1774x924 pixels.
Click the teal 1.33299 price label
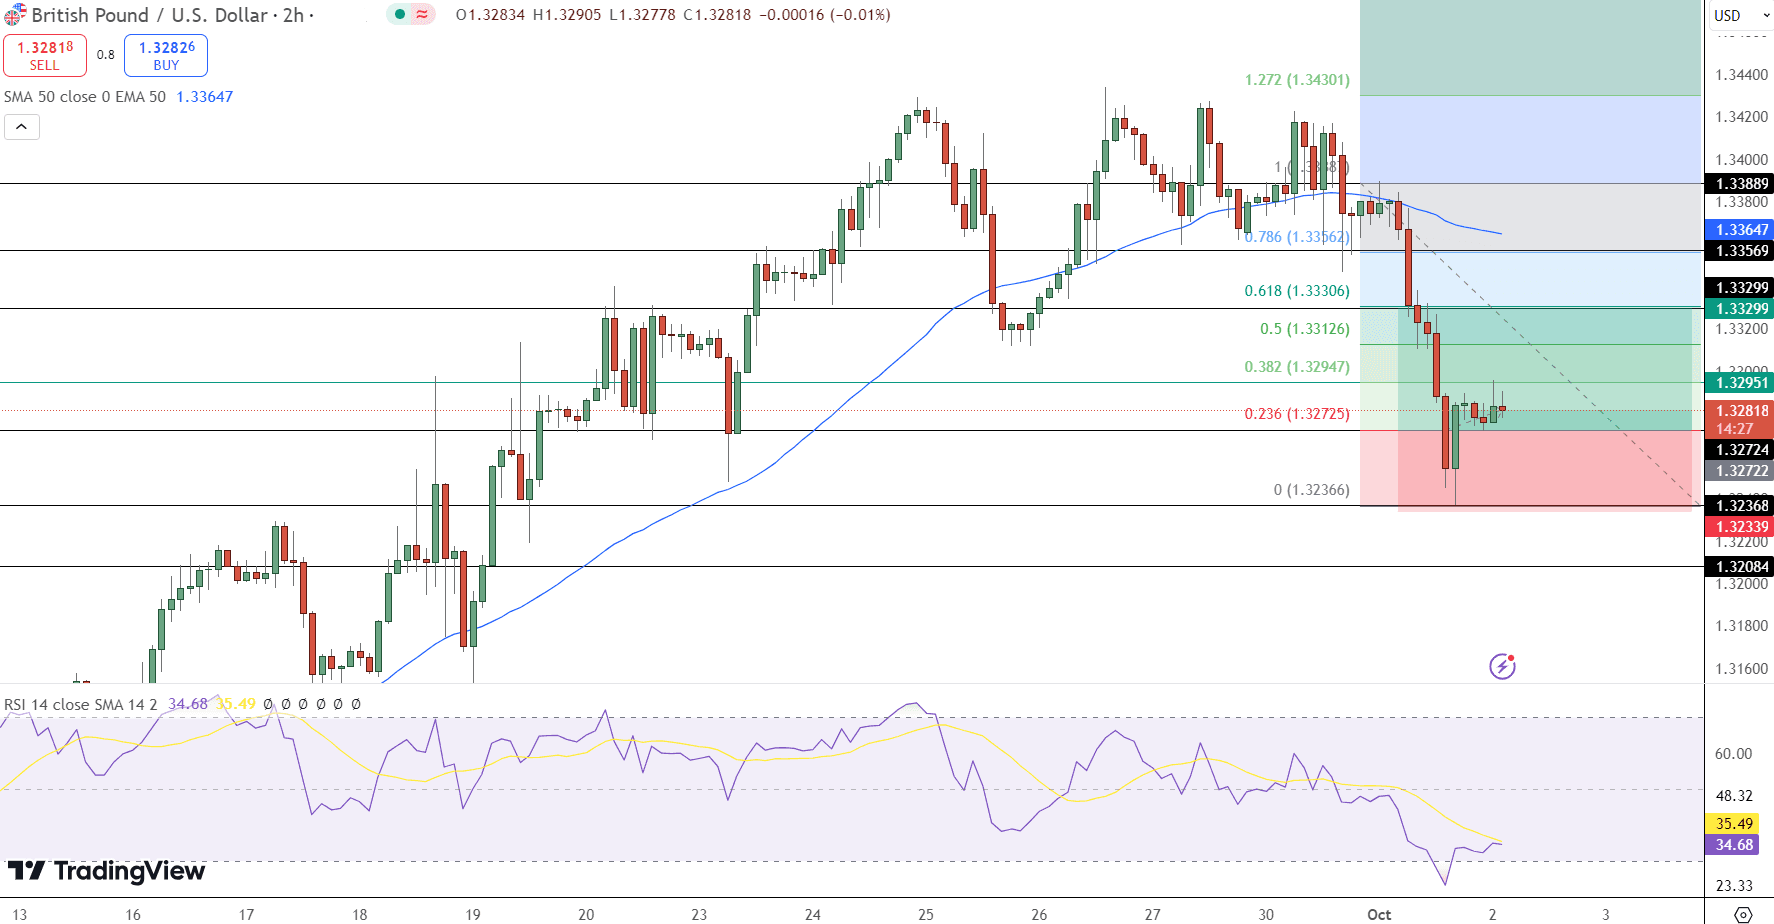click(1741, 309)
